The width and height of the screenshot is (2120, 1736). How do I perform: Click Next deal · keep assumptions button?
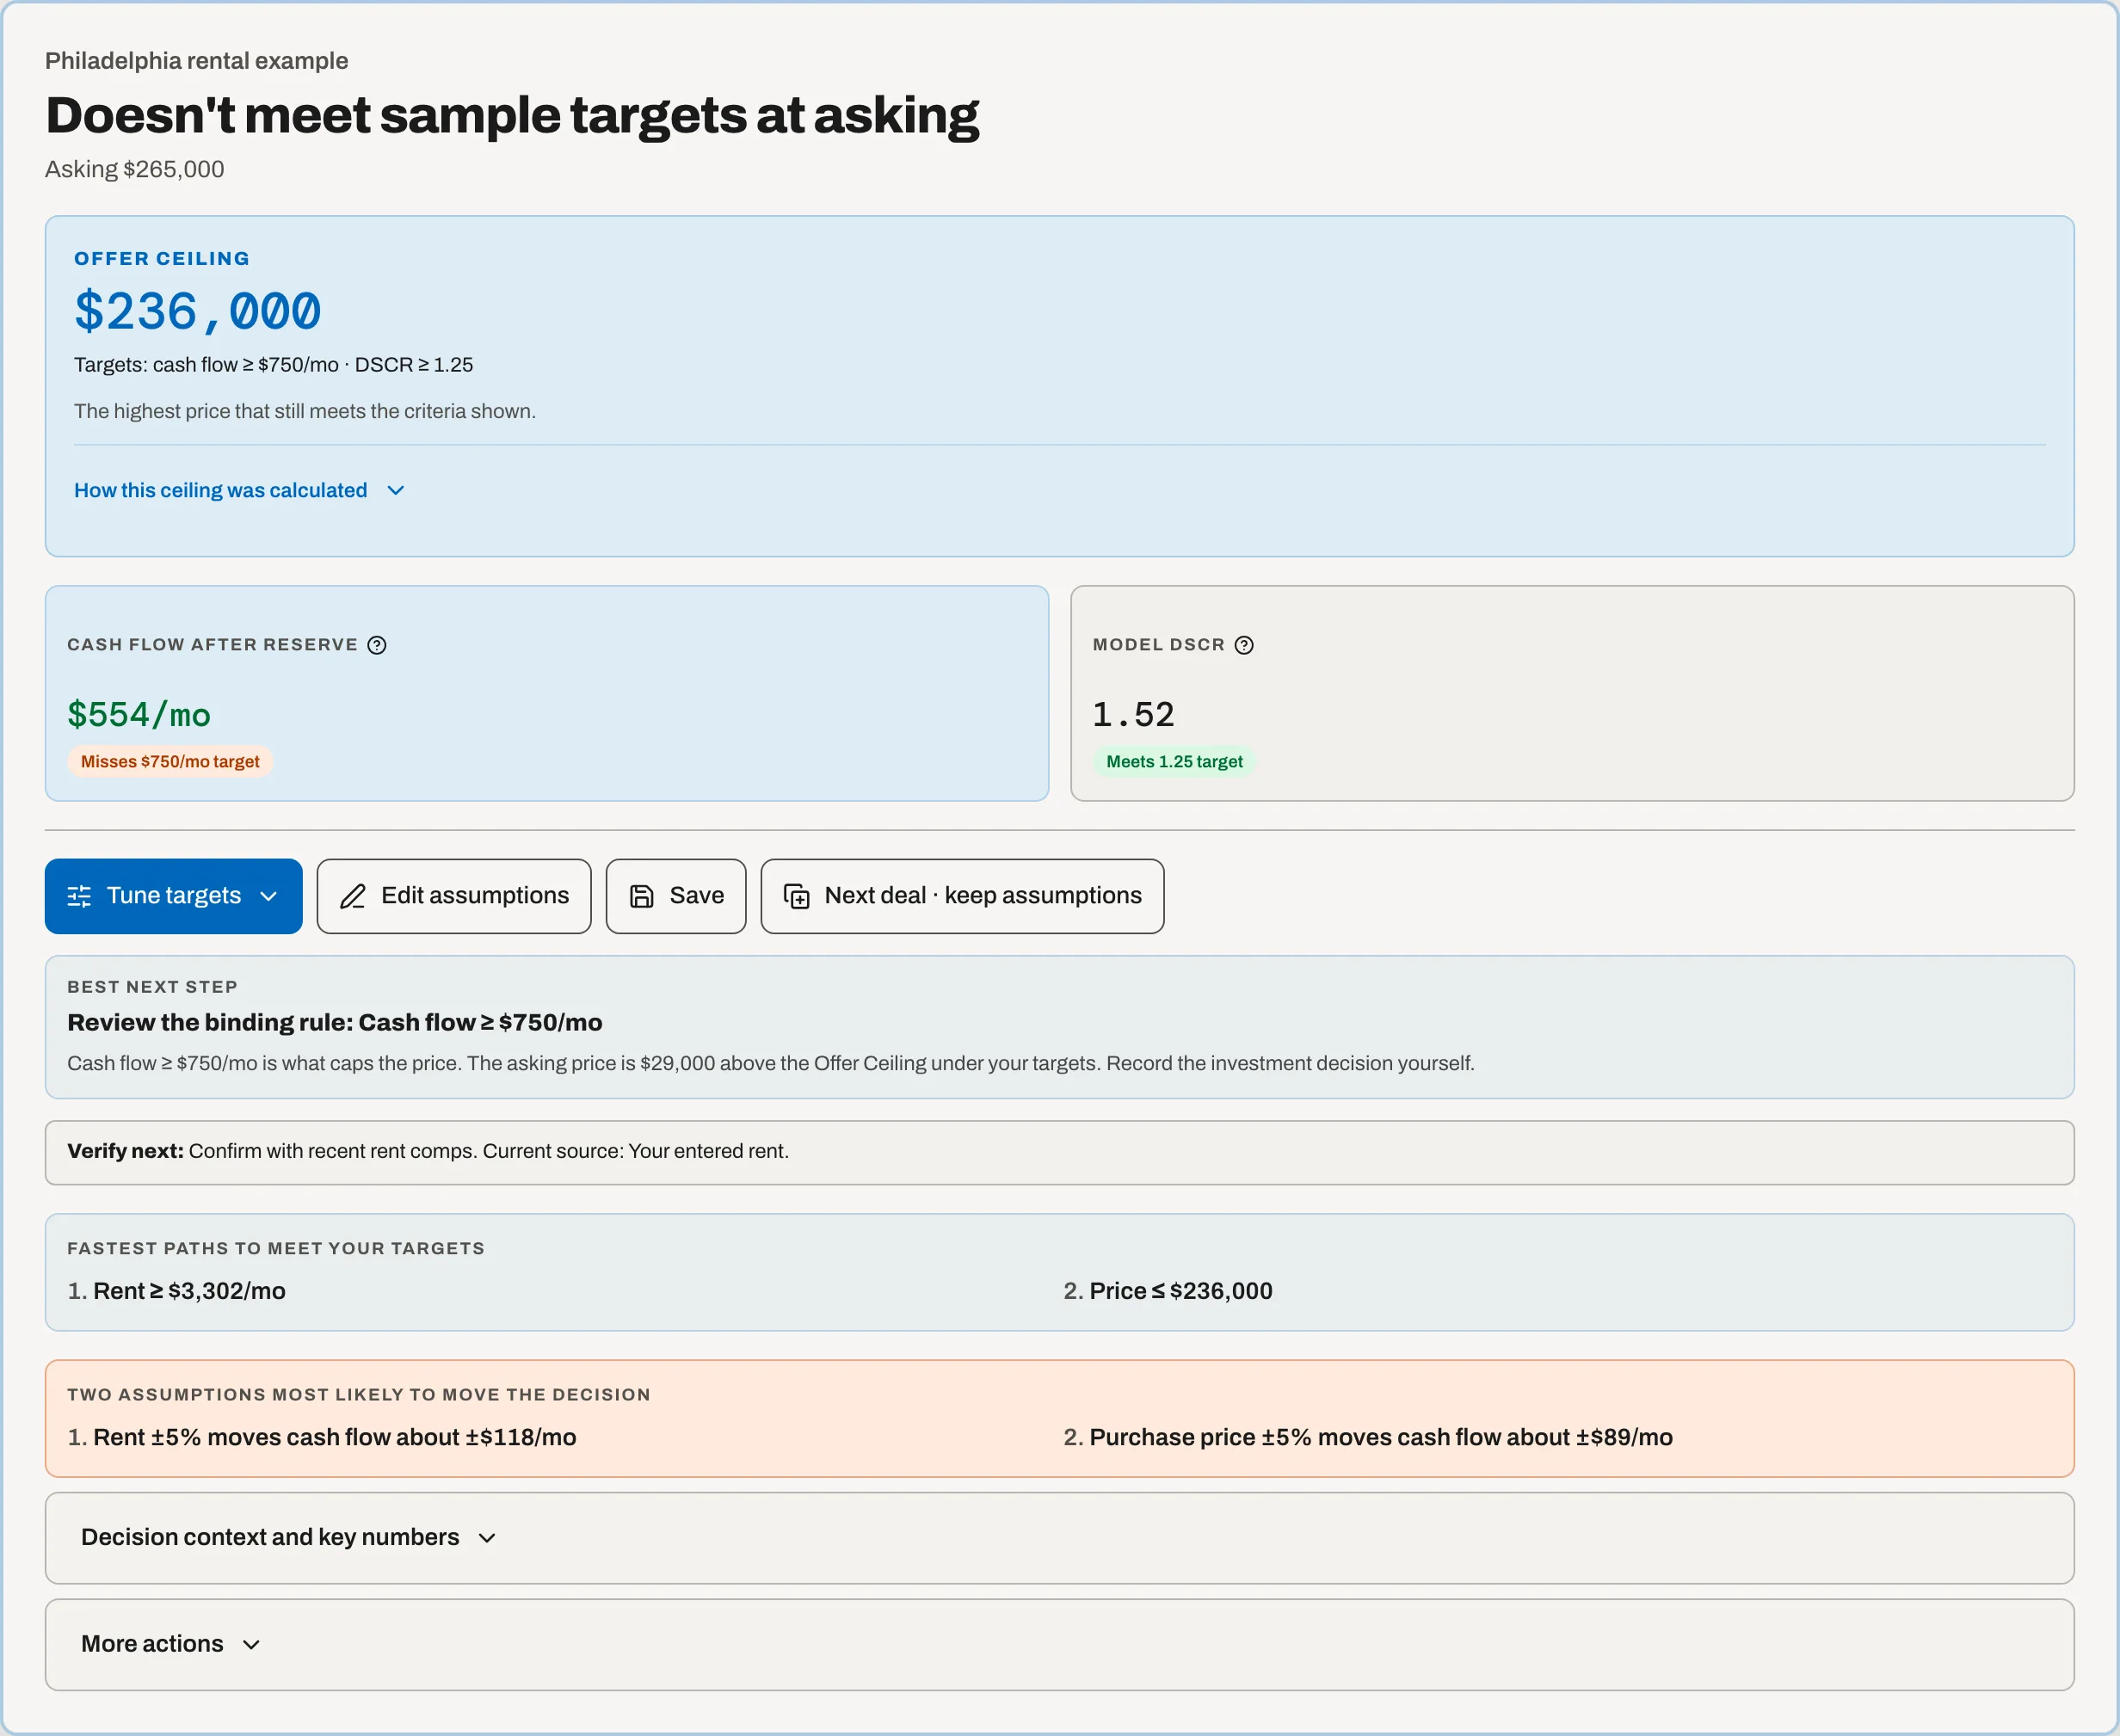tap(962, 896)
